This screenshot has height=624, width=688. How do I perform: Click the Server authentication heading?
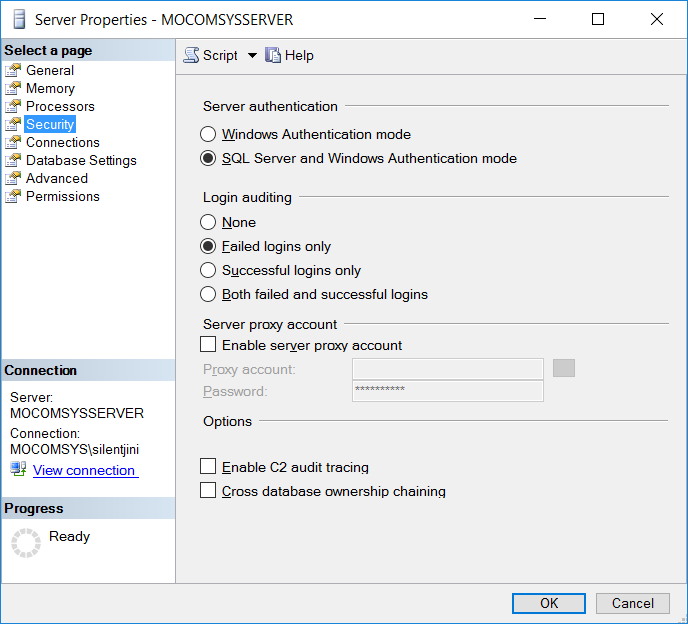270,106
